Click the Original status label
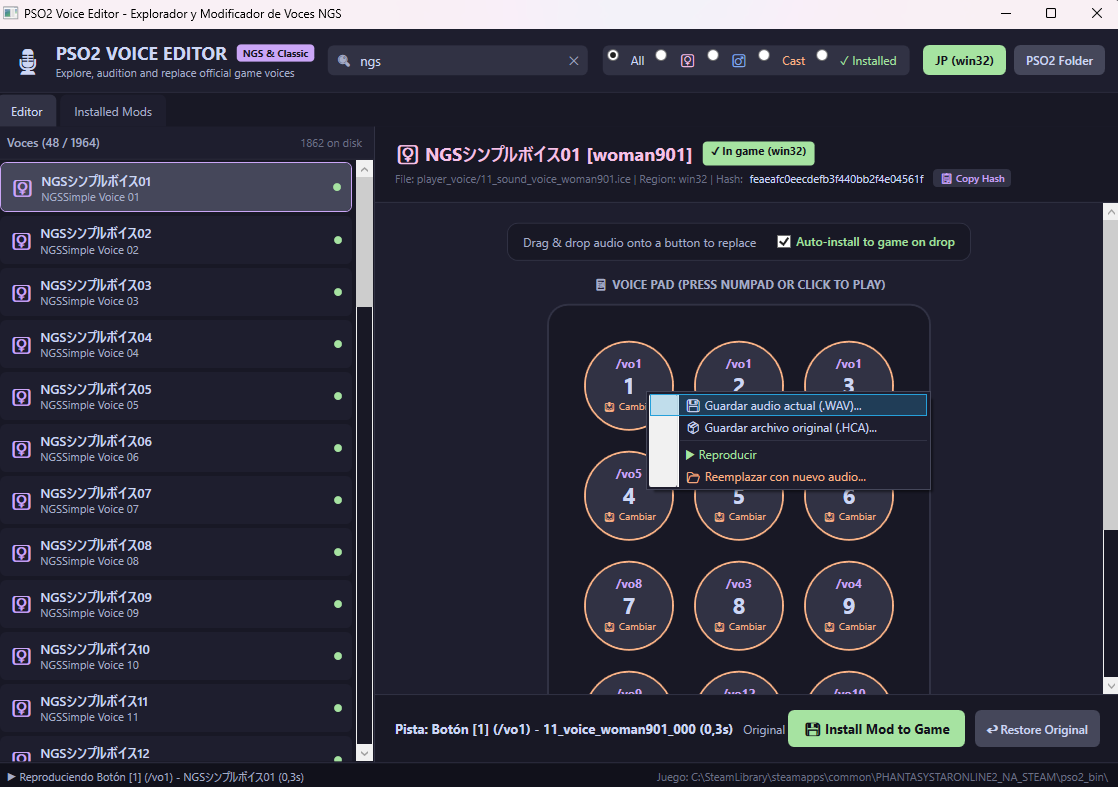Screen dimensions: 1118x787 point(764,730)
